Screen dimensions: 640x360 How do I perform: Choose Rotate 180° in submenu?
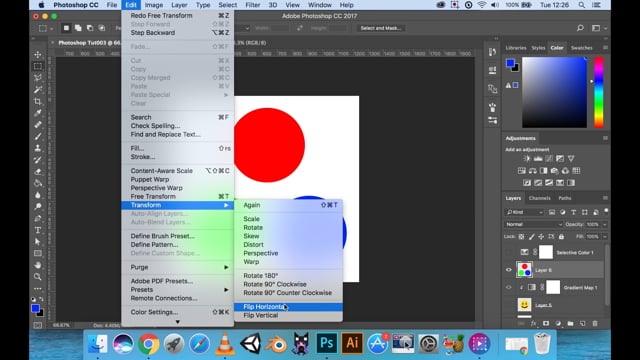pos(289,276)
